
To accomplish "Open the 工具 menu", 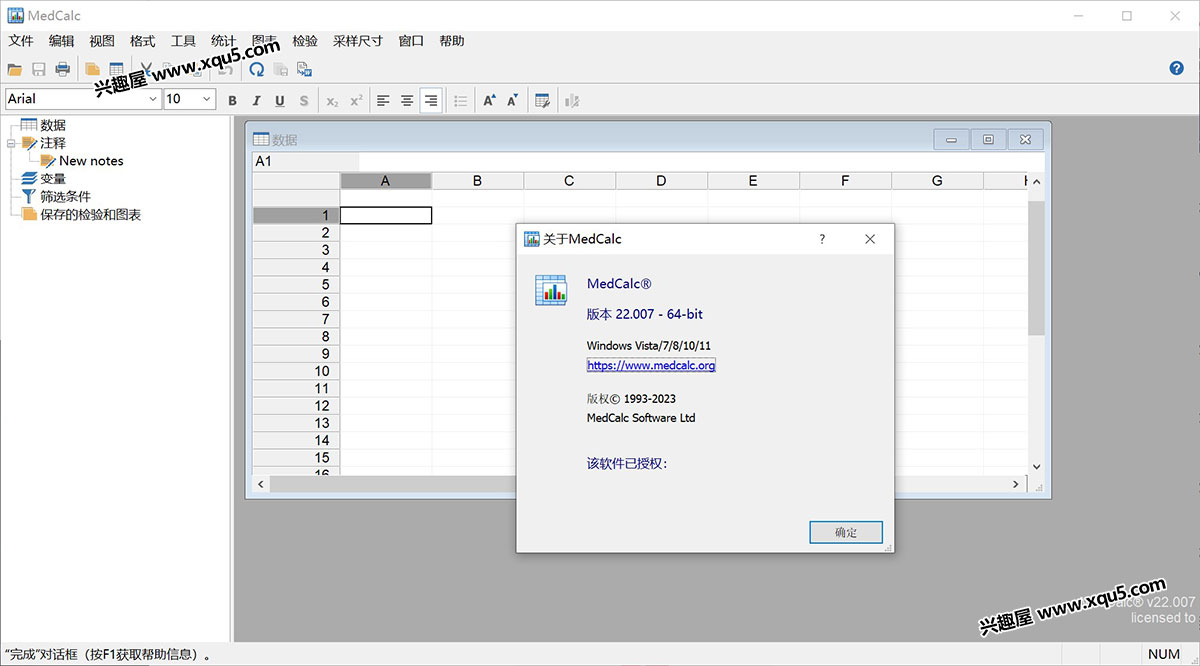I will pyautogui.click(x=183, y=41).
